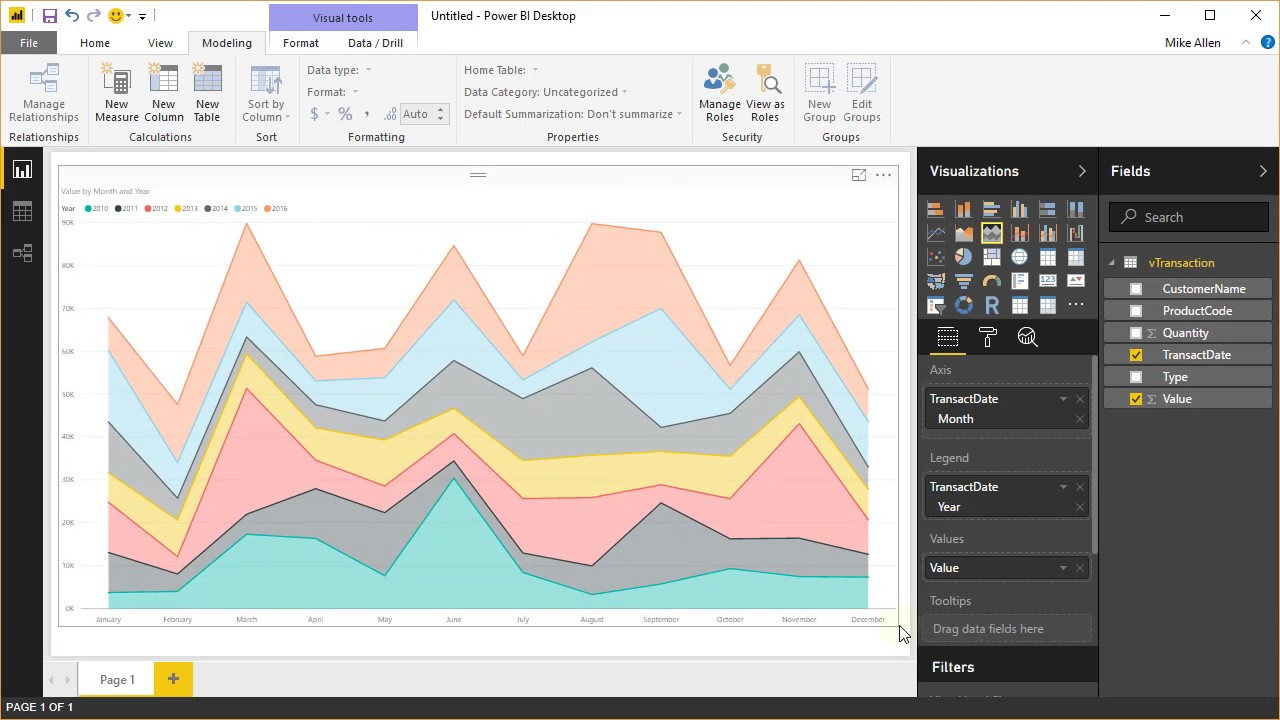Image resolution: width=1280 pixels, height=720 pixels.
Task: Check the Quantity field checkbox
Action: click(x=1136, y=332)
